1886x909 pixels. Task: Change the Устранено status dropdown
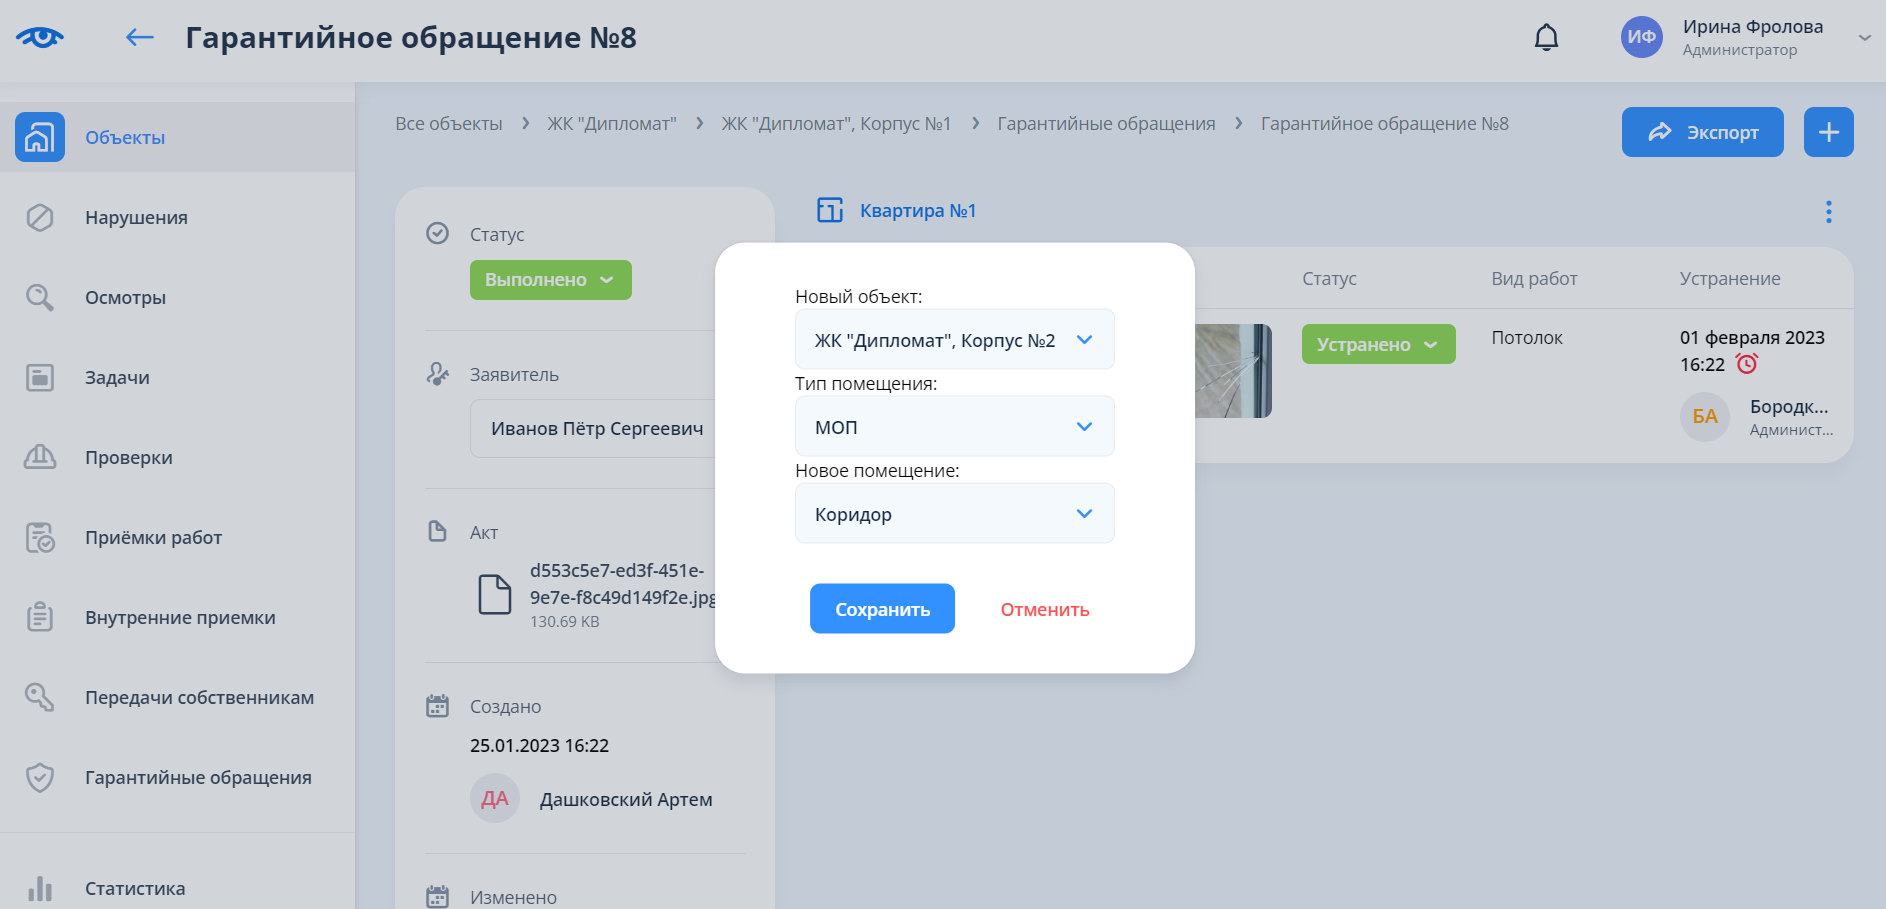(x=1377, y=345)
